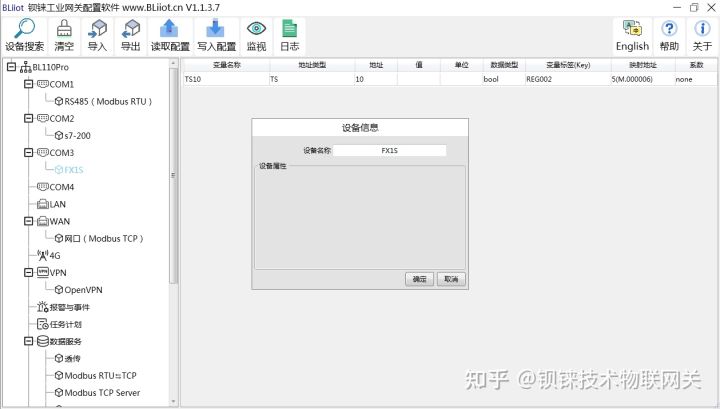
Task: Click the 数据类型 column header
Action: [x=504, y=65]
